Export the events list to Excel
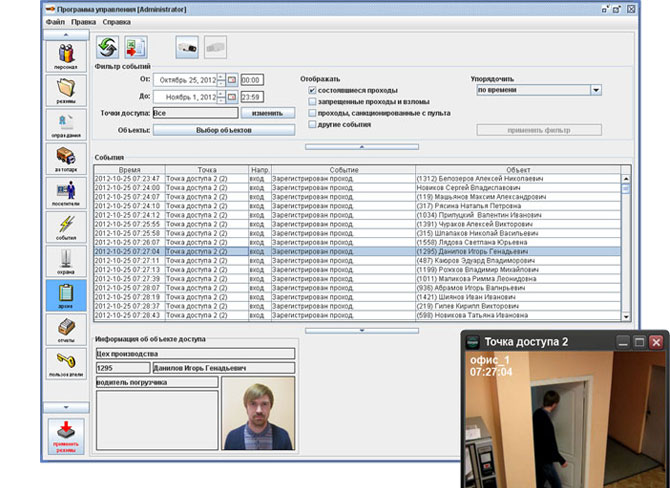 point(136,47)
